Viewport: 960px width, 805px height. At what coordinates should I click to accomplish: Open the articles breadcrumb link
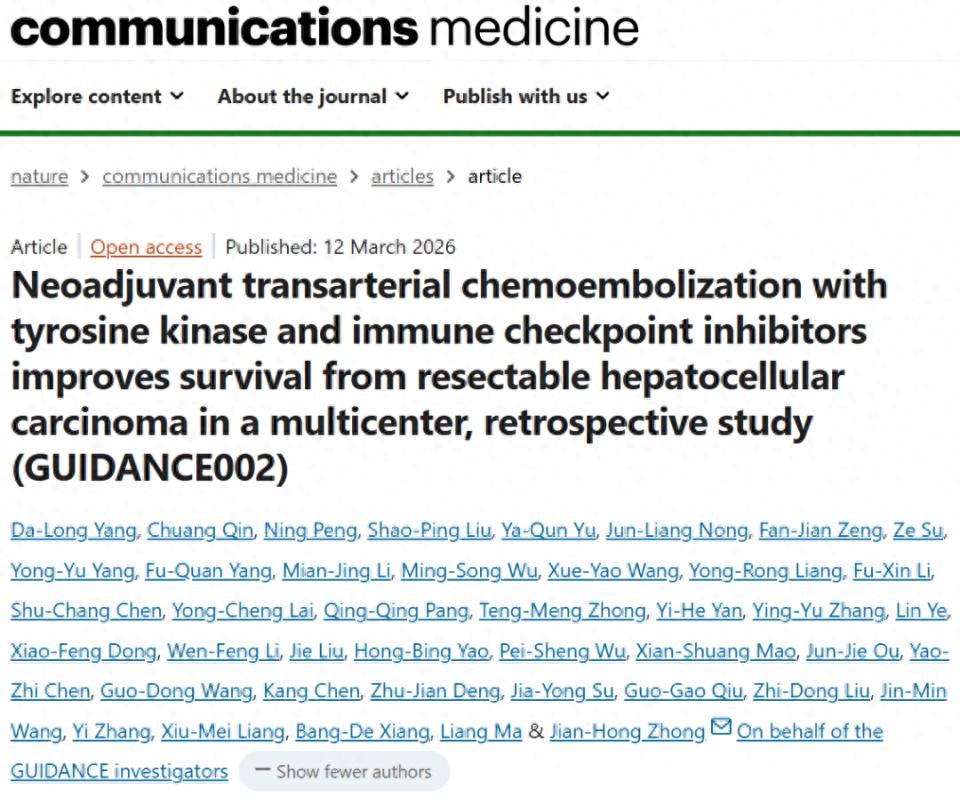point(402,177)
